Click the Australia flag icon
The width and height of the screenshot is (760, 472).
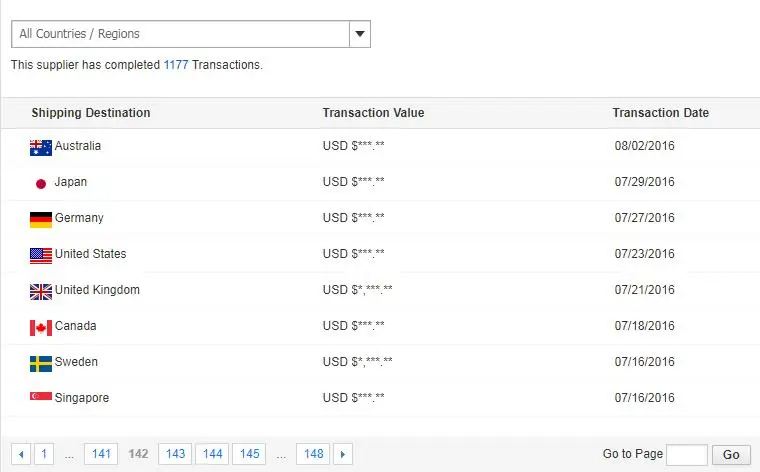point(41,147)
